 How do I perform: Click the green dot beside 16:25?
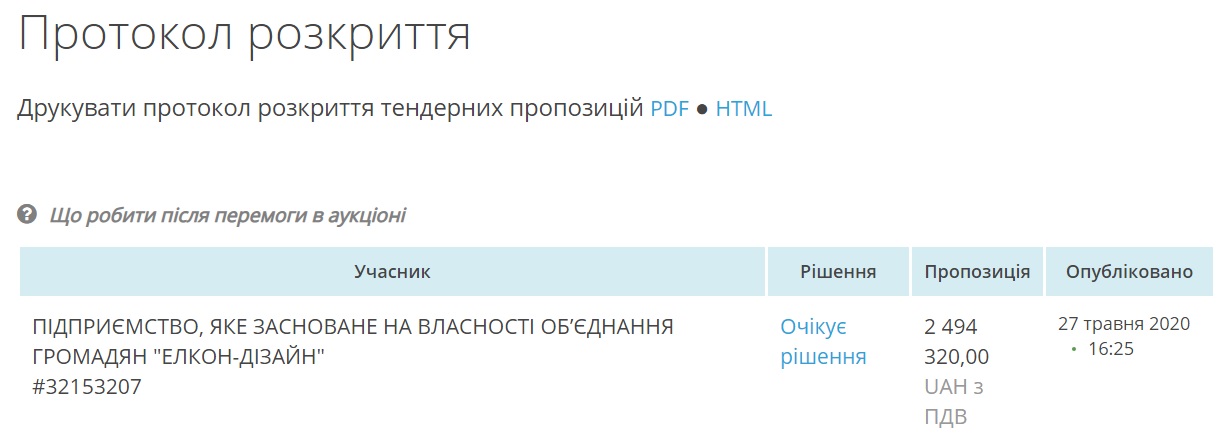click(x=1074, y=350)
